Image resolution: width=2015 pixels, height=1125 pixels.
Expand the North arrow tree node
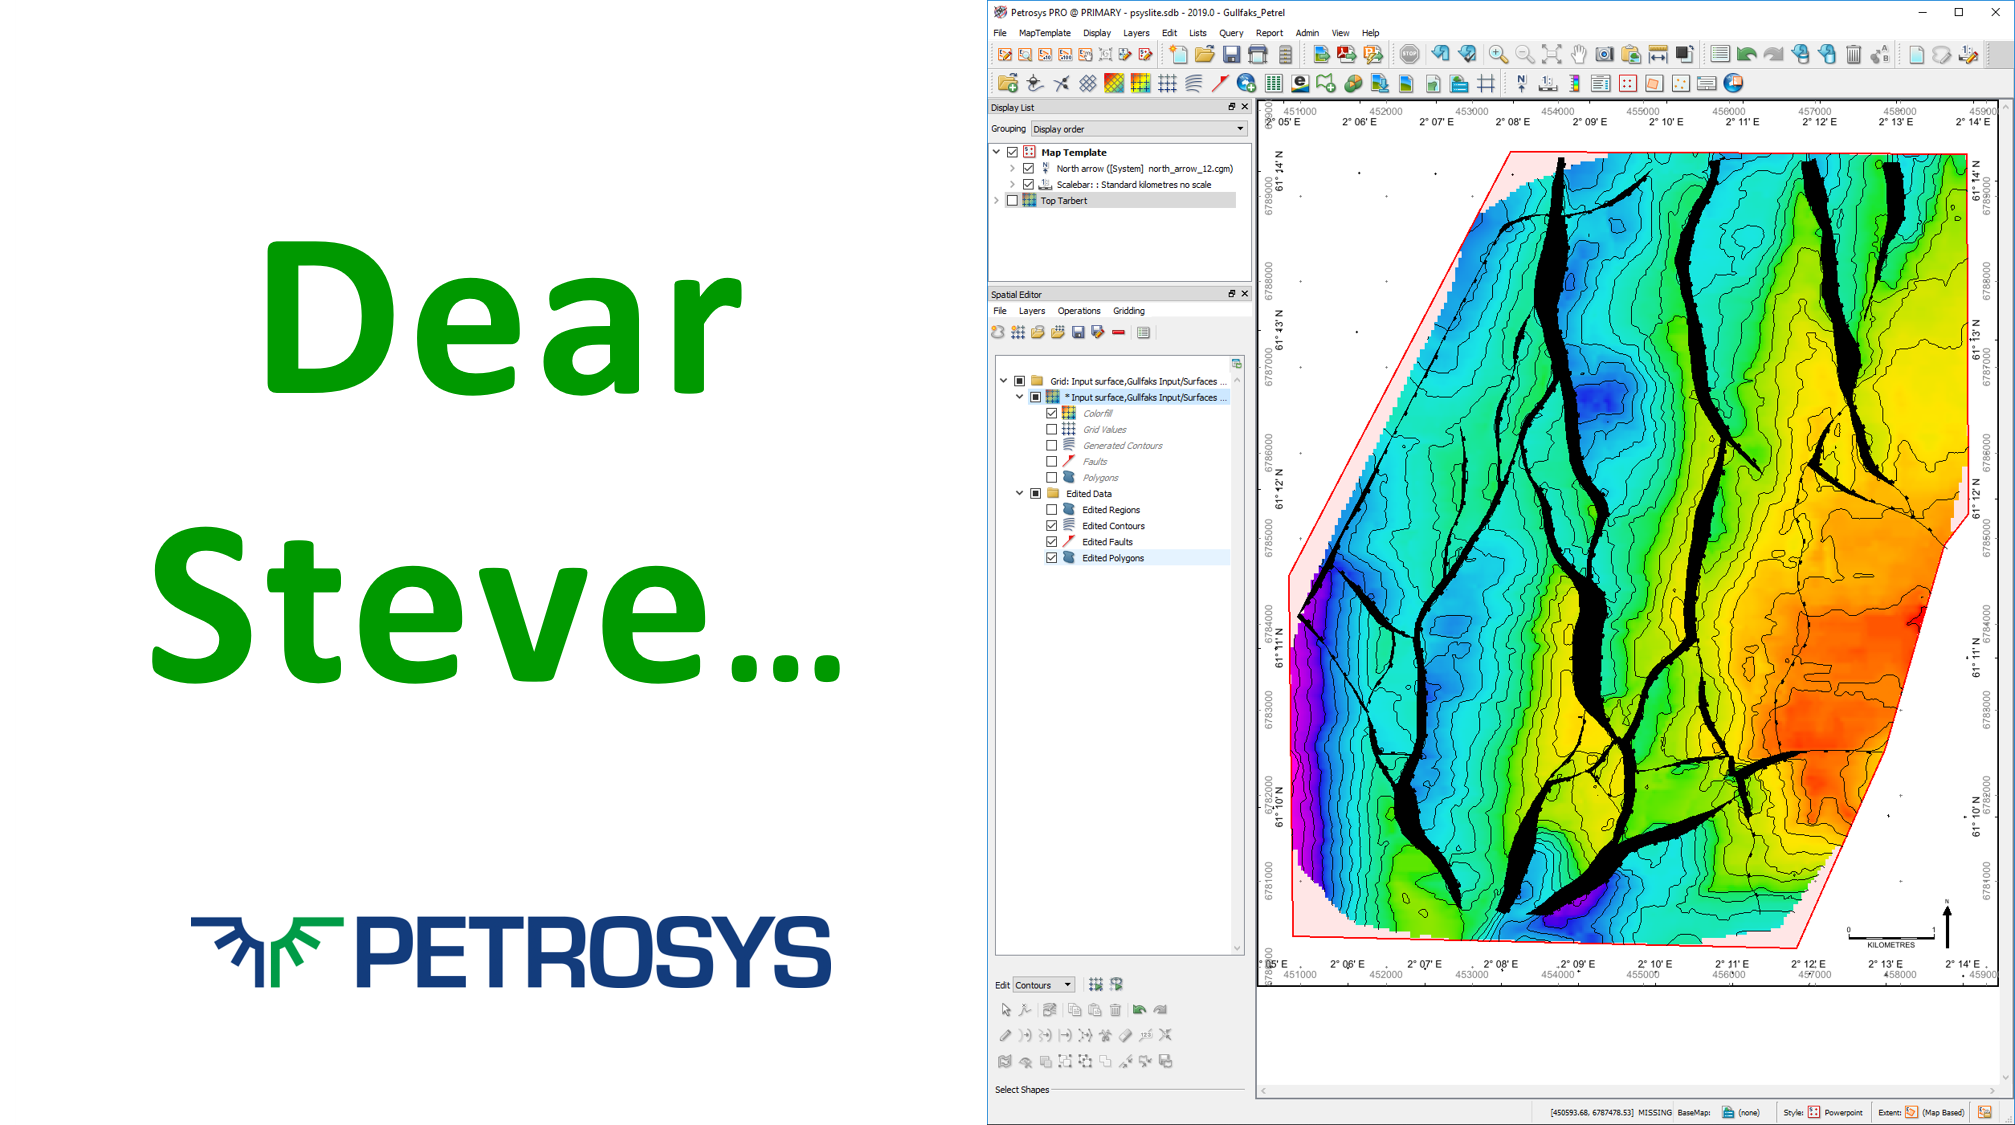1013,168
